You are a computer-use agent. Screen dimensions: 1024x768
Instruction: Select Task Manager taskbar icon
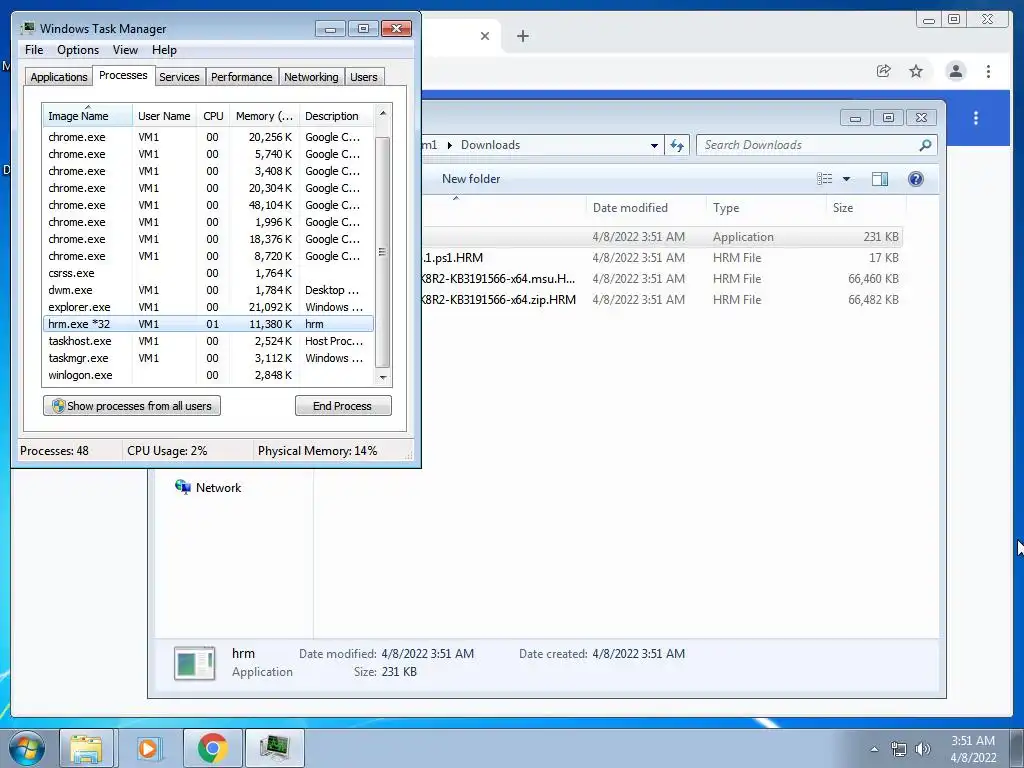click(x=274, y=748)
